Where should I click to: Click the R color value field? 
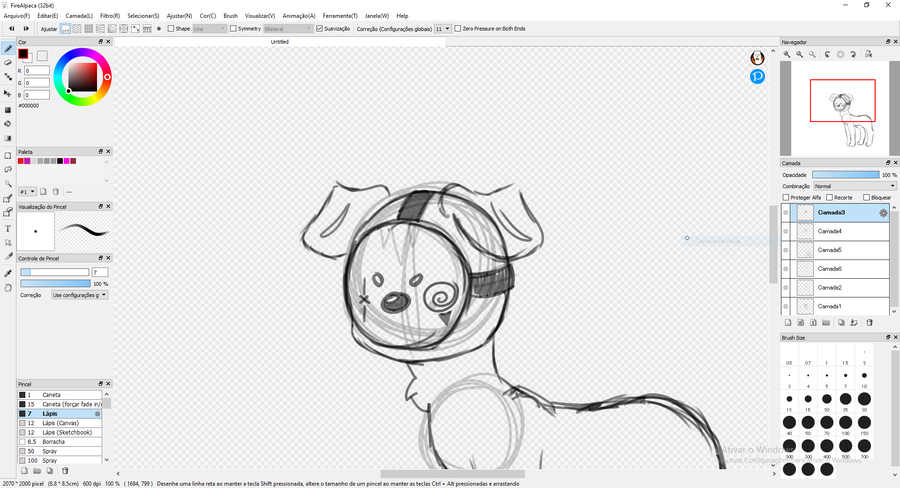[x=37, y=71]
